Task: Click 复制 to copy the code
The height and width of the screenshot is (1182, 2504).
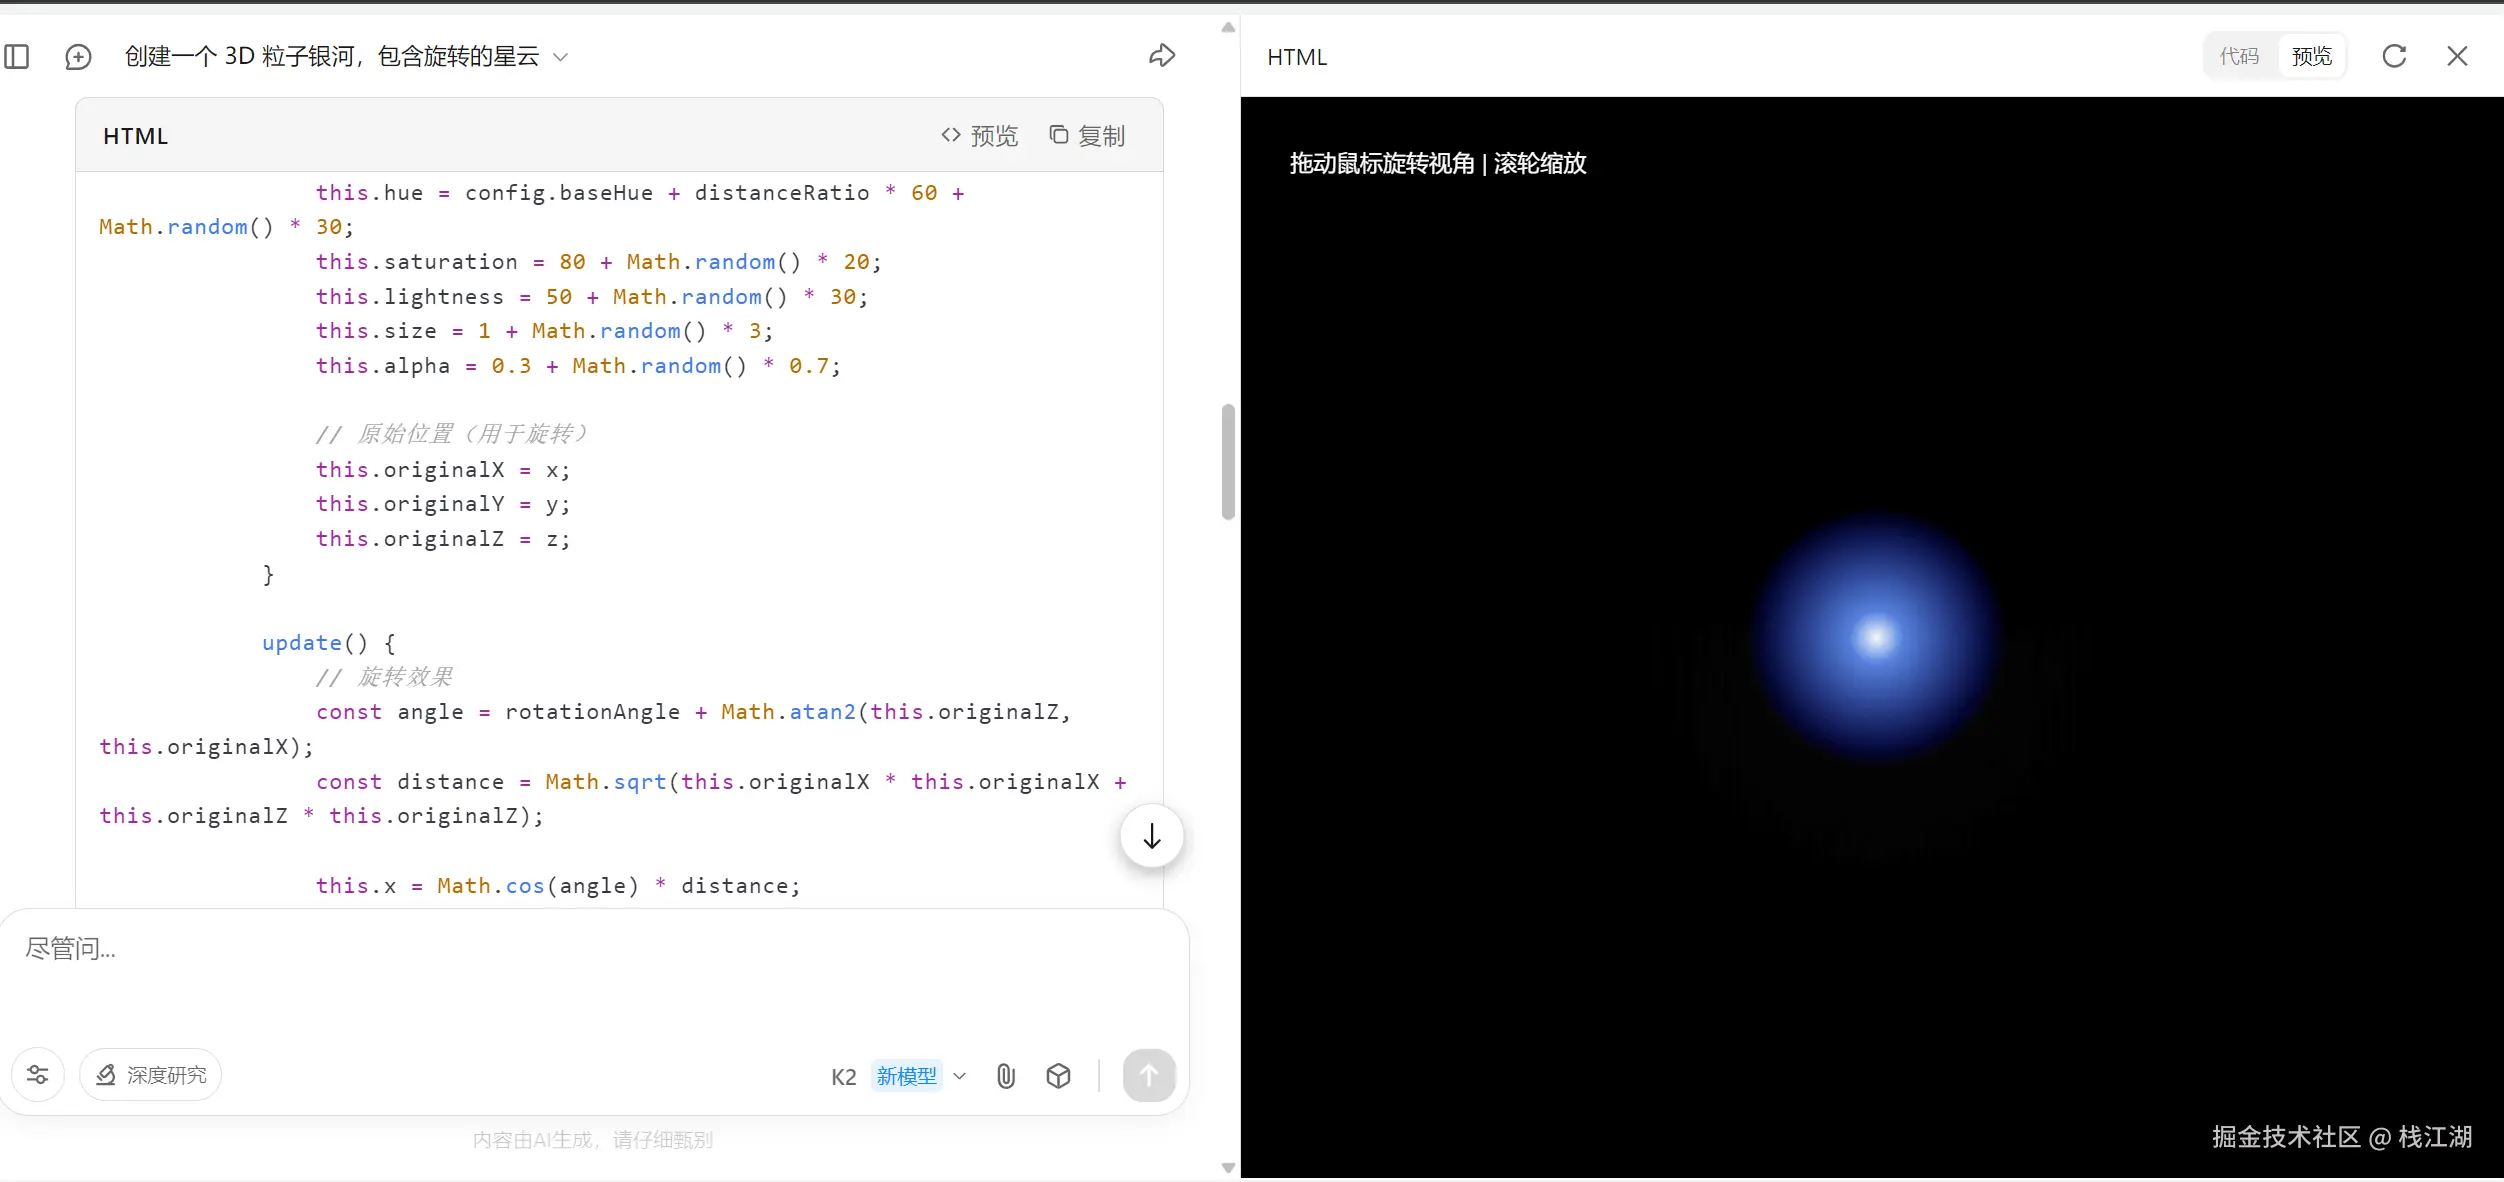Action: tap(1087, 135)
